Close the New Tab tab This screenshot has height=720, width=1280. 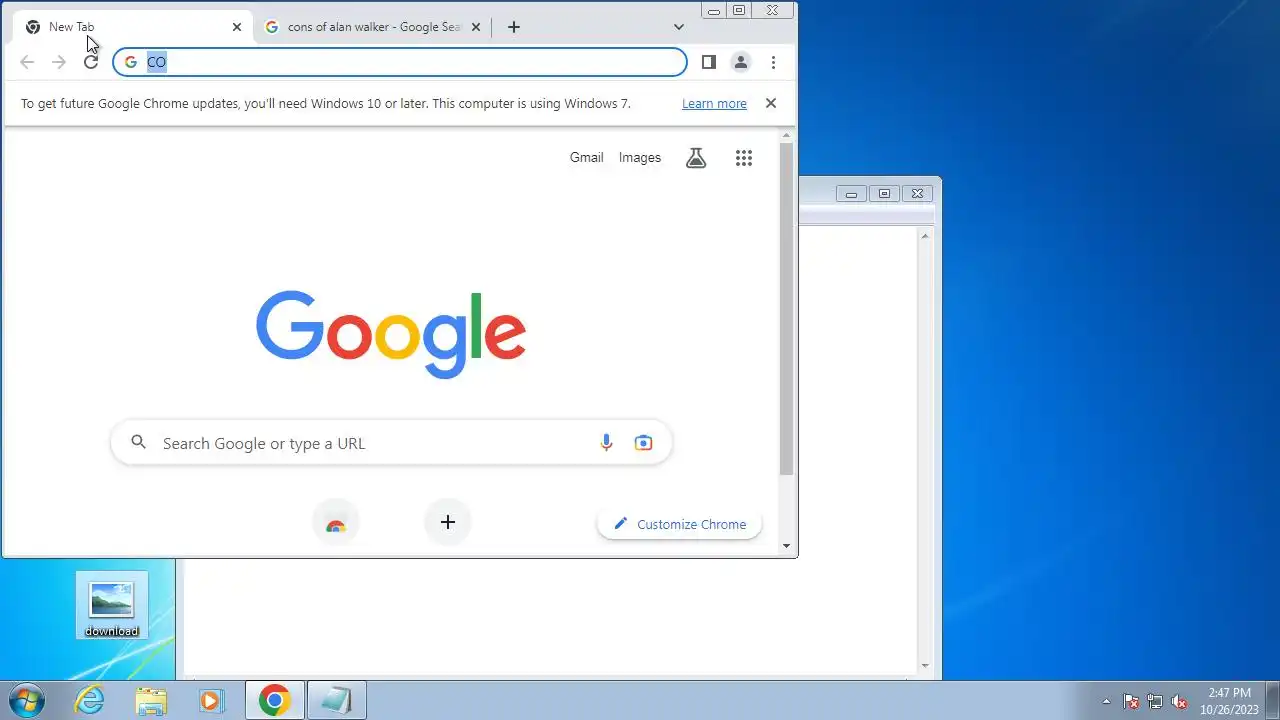pos(237,27)
